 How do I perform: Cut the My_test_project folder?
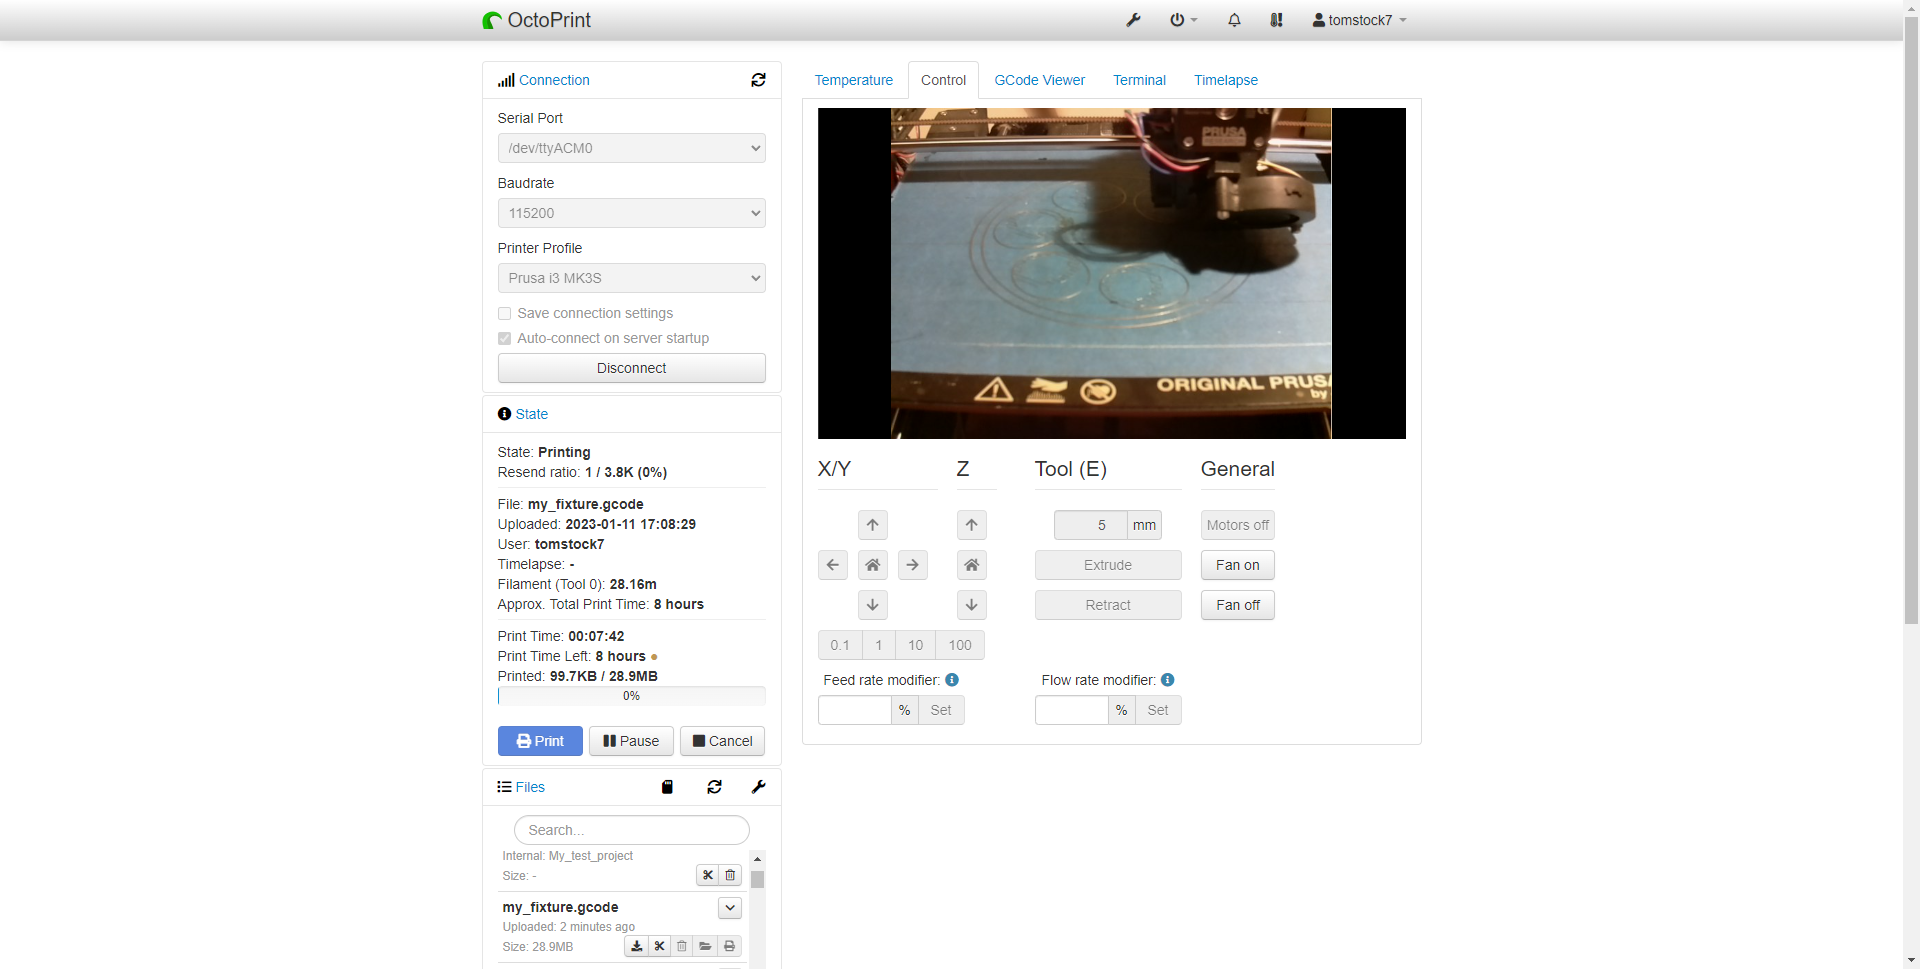tap(708, 875)
